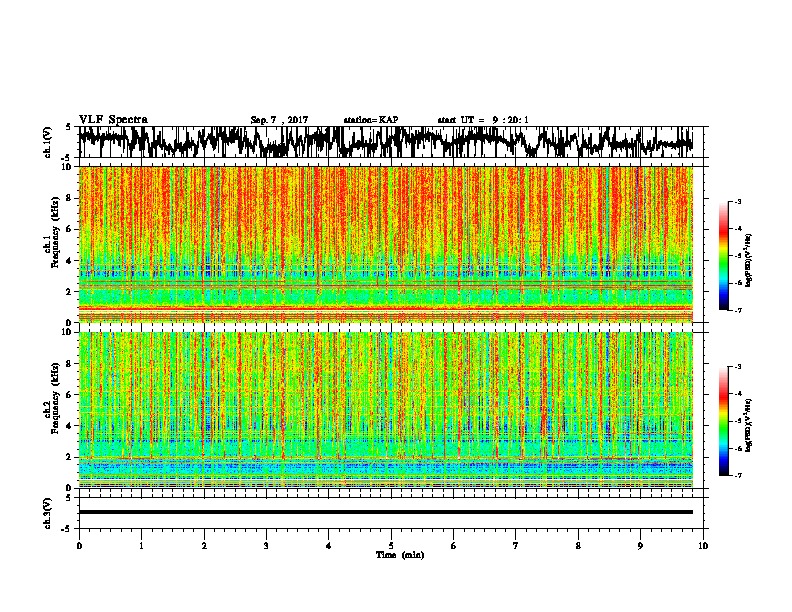Select the date label "Sep. 7, 2017"
Viewport: 792px width, 612px height.
click(x=279, y=120)
